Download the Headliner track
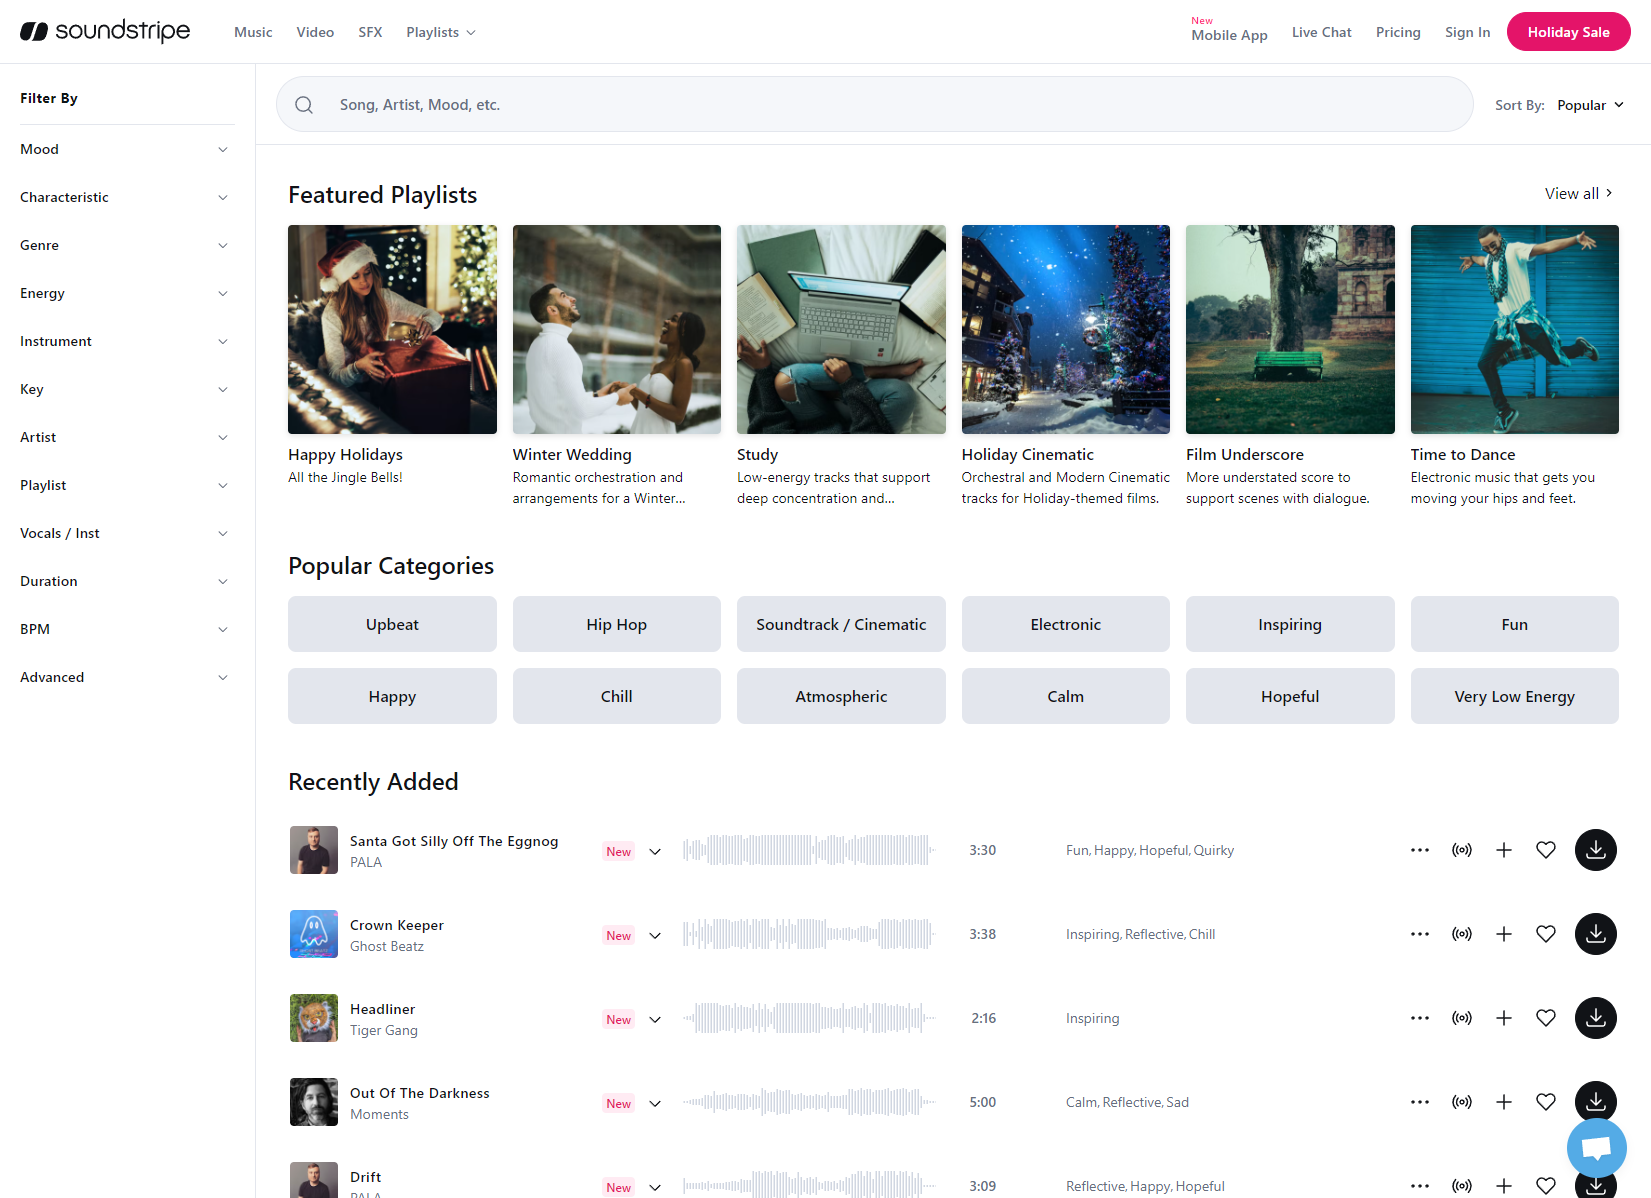The image size is (1651, 1198). pyautogui.click(x=1595, y=1018)
